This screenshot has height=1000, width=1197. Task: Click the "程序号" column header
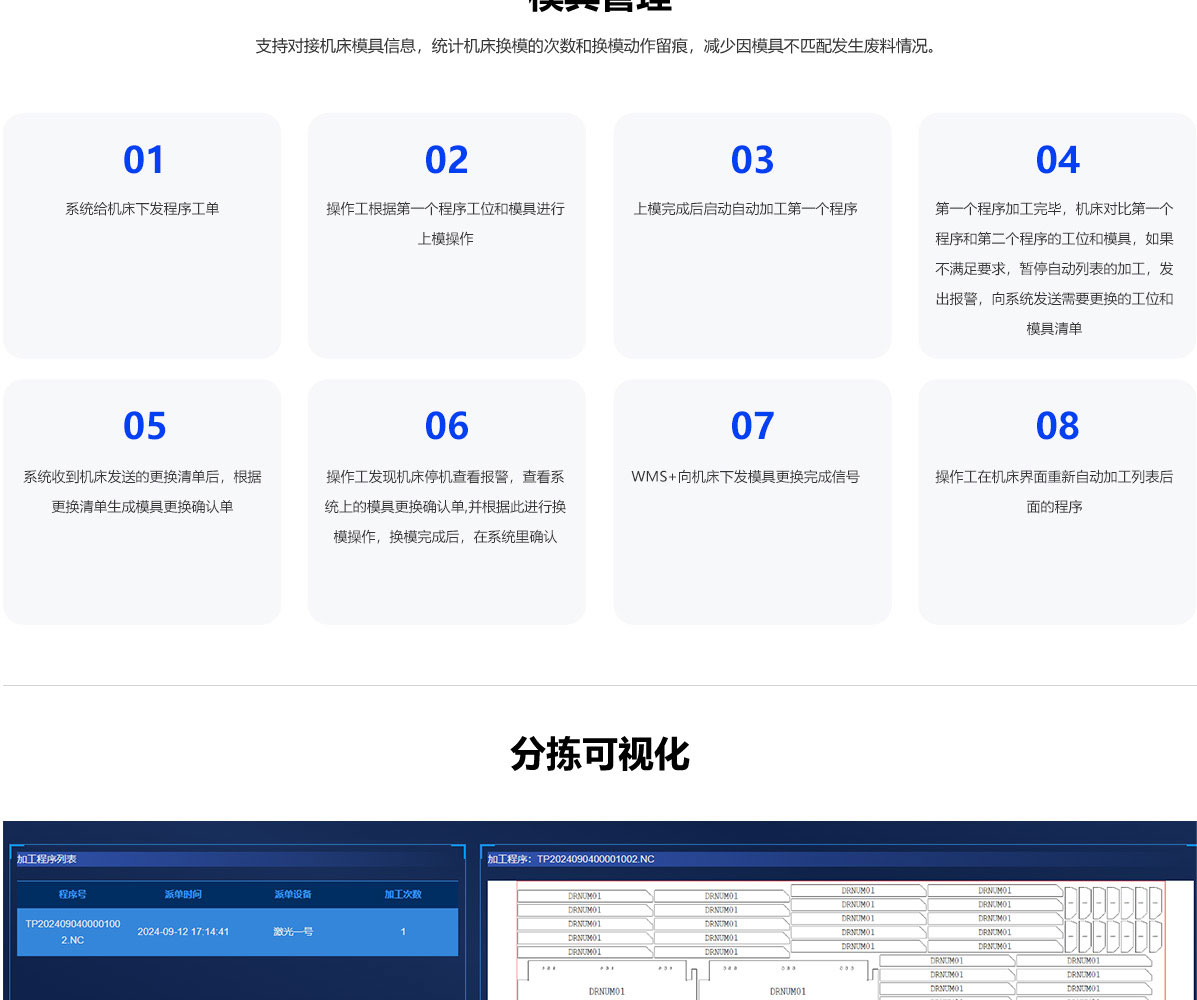(72, 894)
